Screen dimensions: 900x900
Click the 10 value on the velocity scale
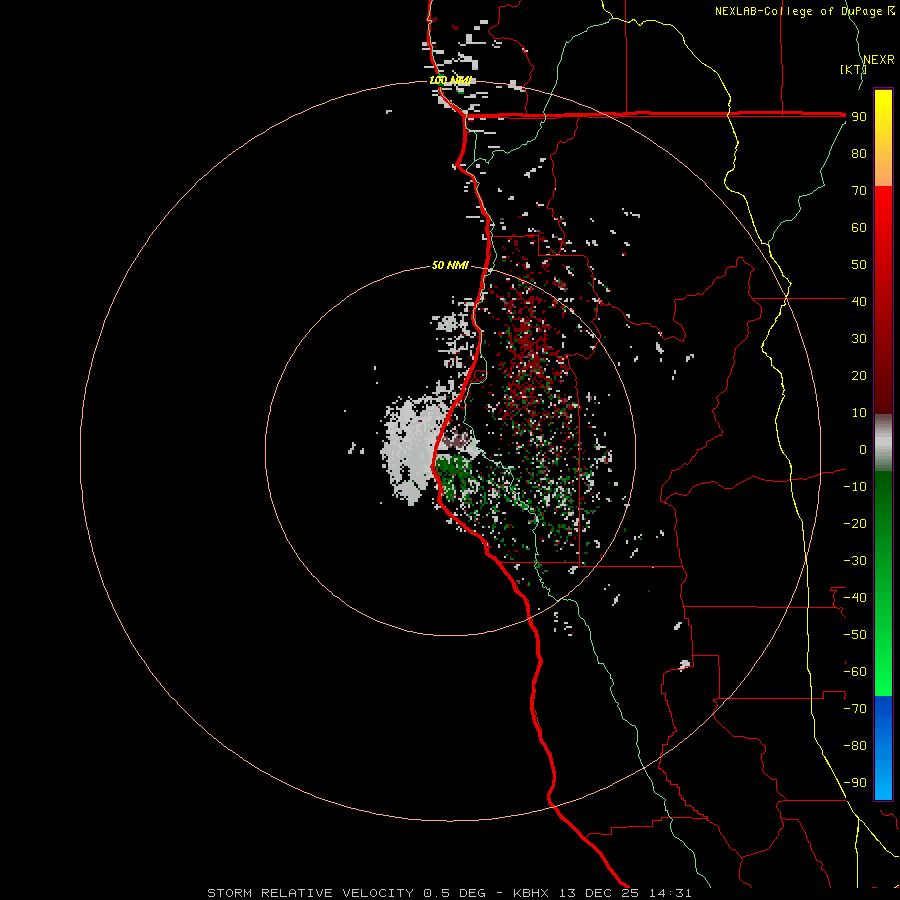tap(859, 413)
